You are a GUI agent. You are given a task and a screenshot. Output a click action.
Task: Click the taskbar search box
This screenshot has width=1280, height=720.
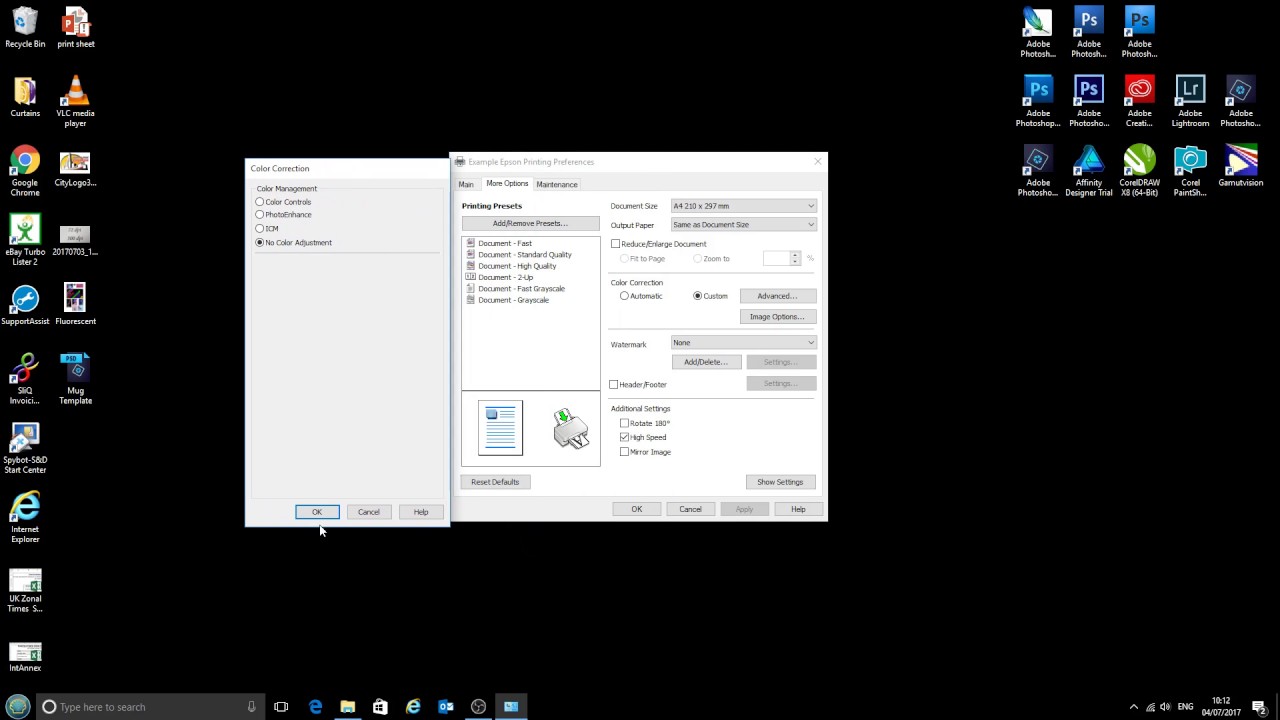pyautogui.click(x=149, y=707)
